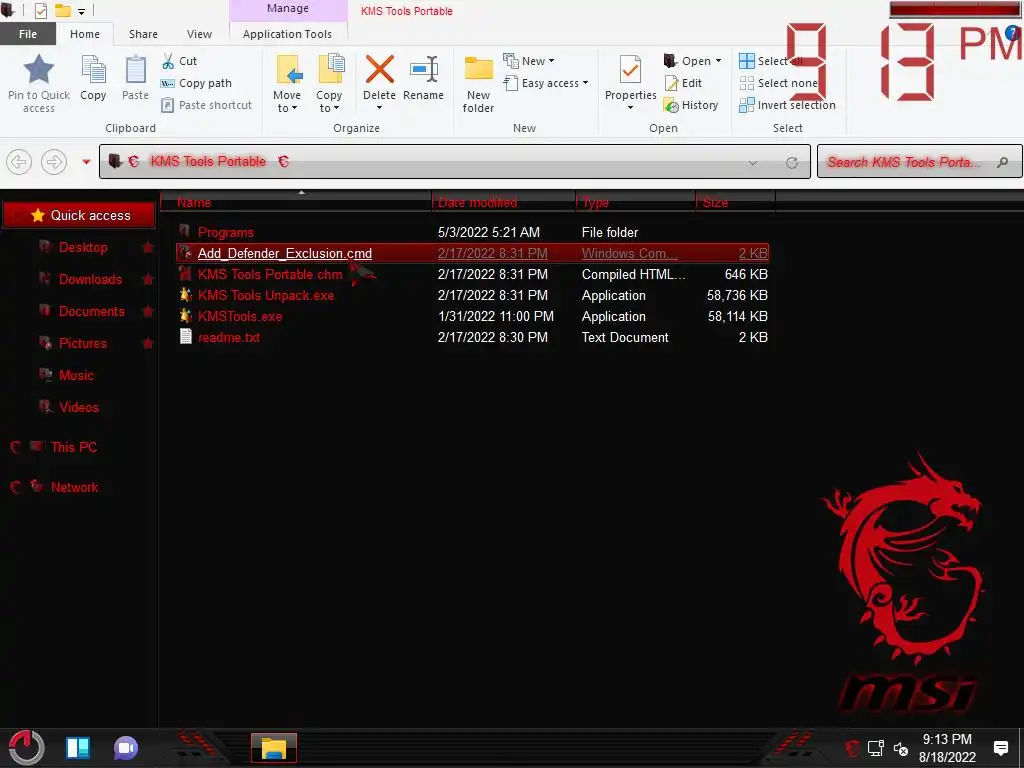Click the search magnifier icon
This screenshot has width=1024, height=768.
coord(1002,162)
